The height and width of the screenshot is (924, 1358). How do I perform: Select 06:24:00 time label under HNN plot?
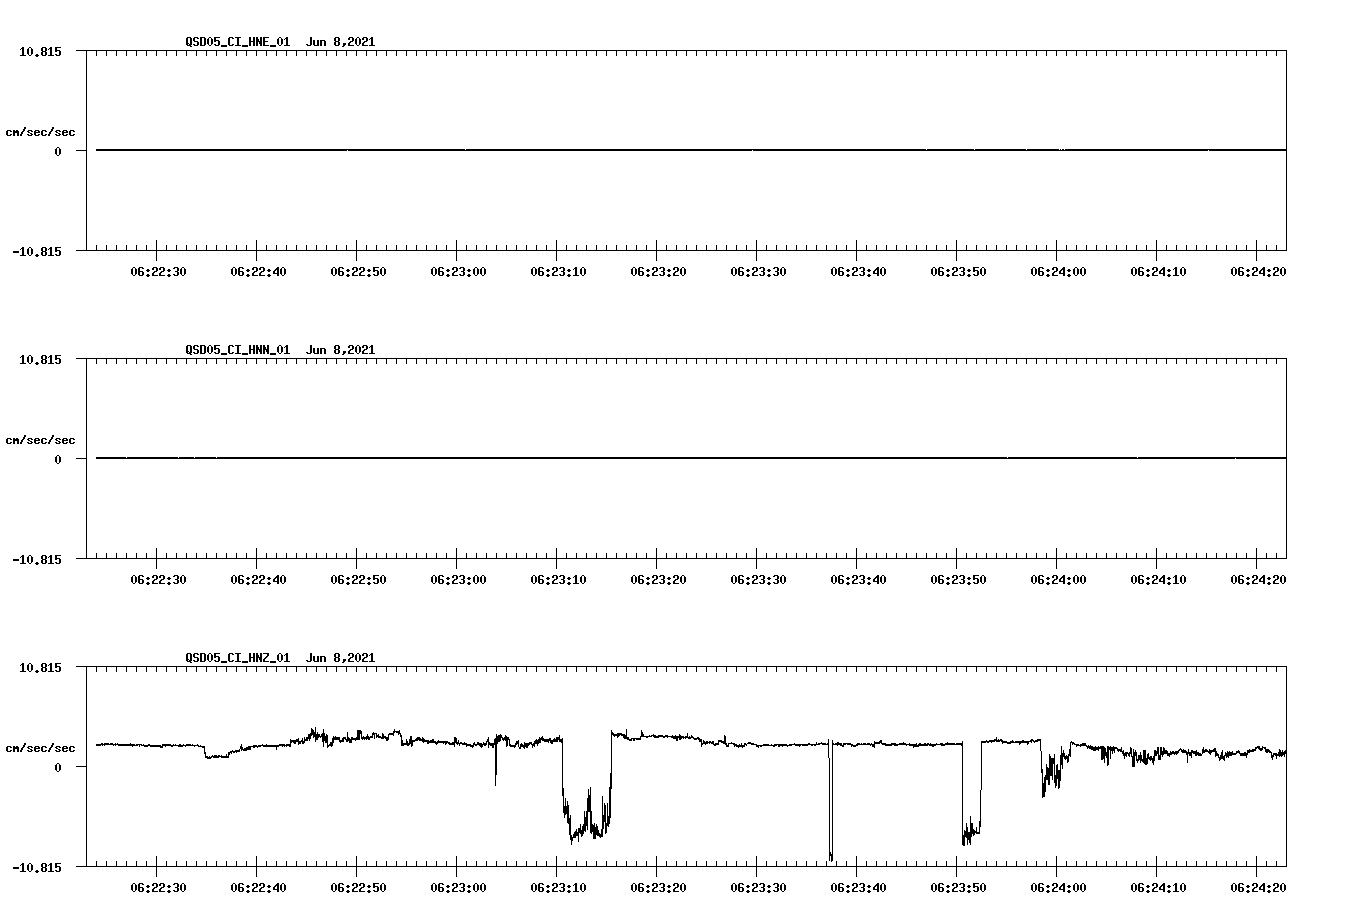tap(1058, 580)
